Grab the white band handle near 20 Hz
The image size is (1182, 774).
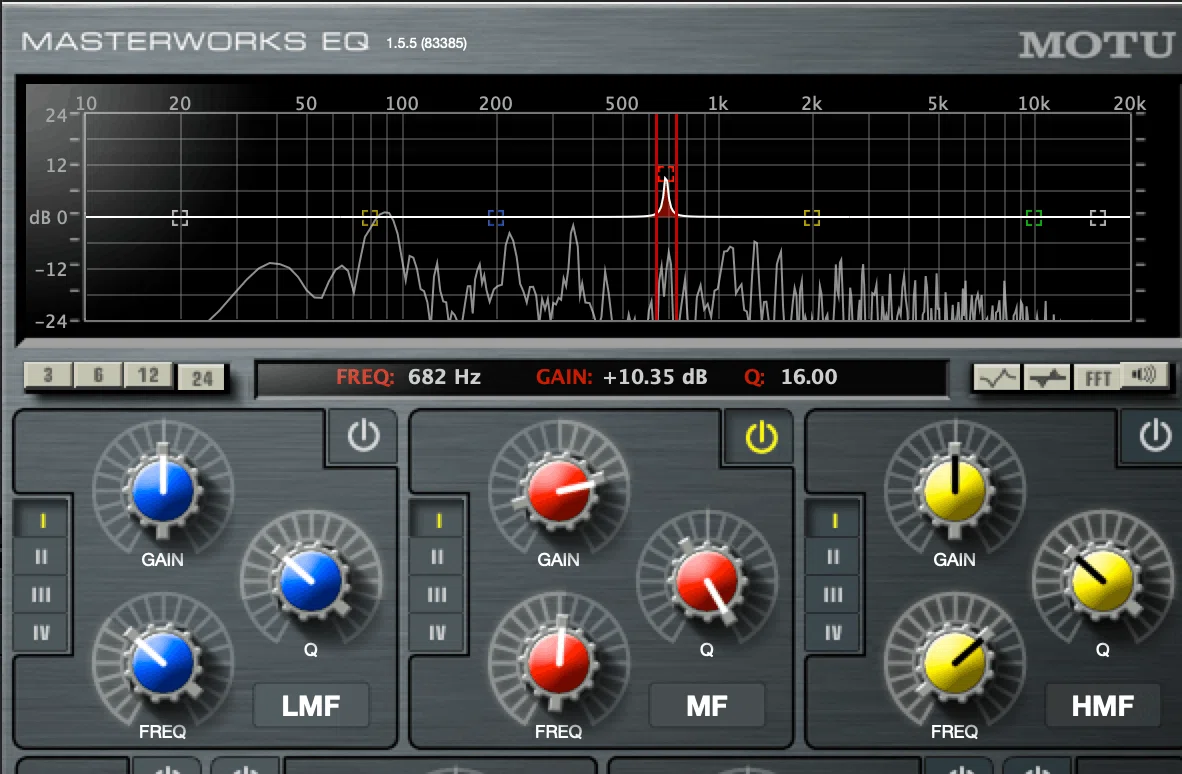[179, 218]
